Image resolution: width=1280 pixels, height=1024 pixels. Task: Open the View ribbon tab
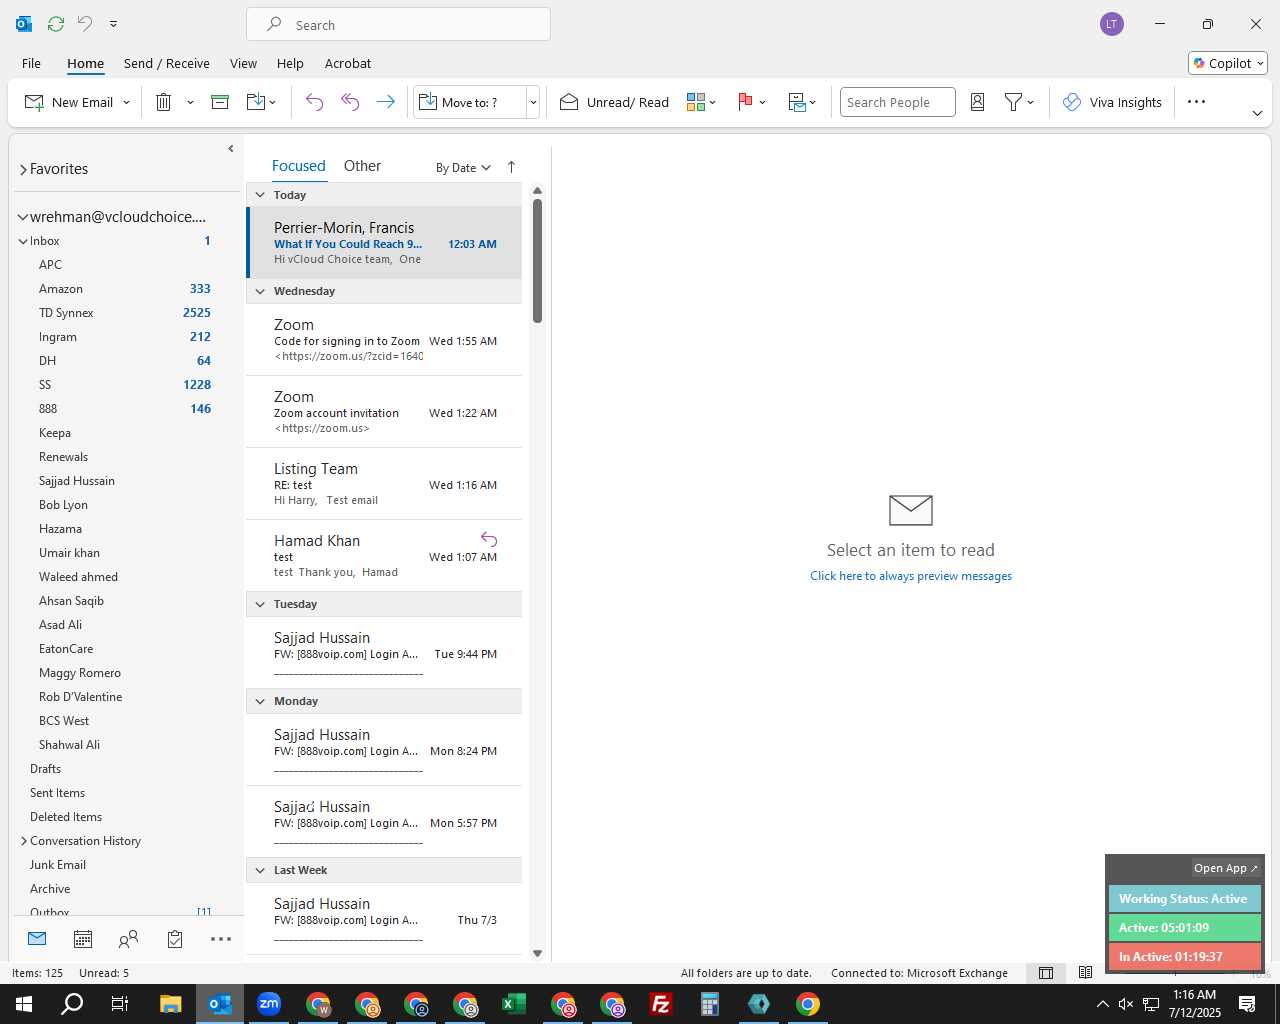(243, 63)
